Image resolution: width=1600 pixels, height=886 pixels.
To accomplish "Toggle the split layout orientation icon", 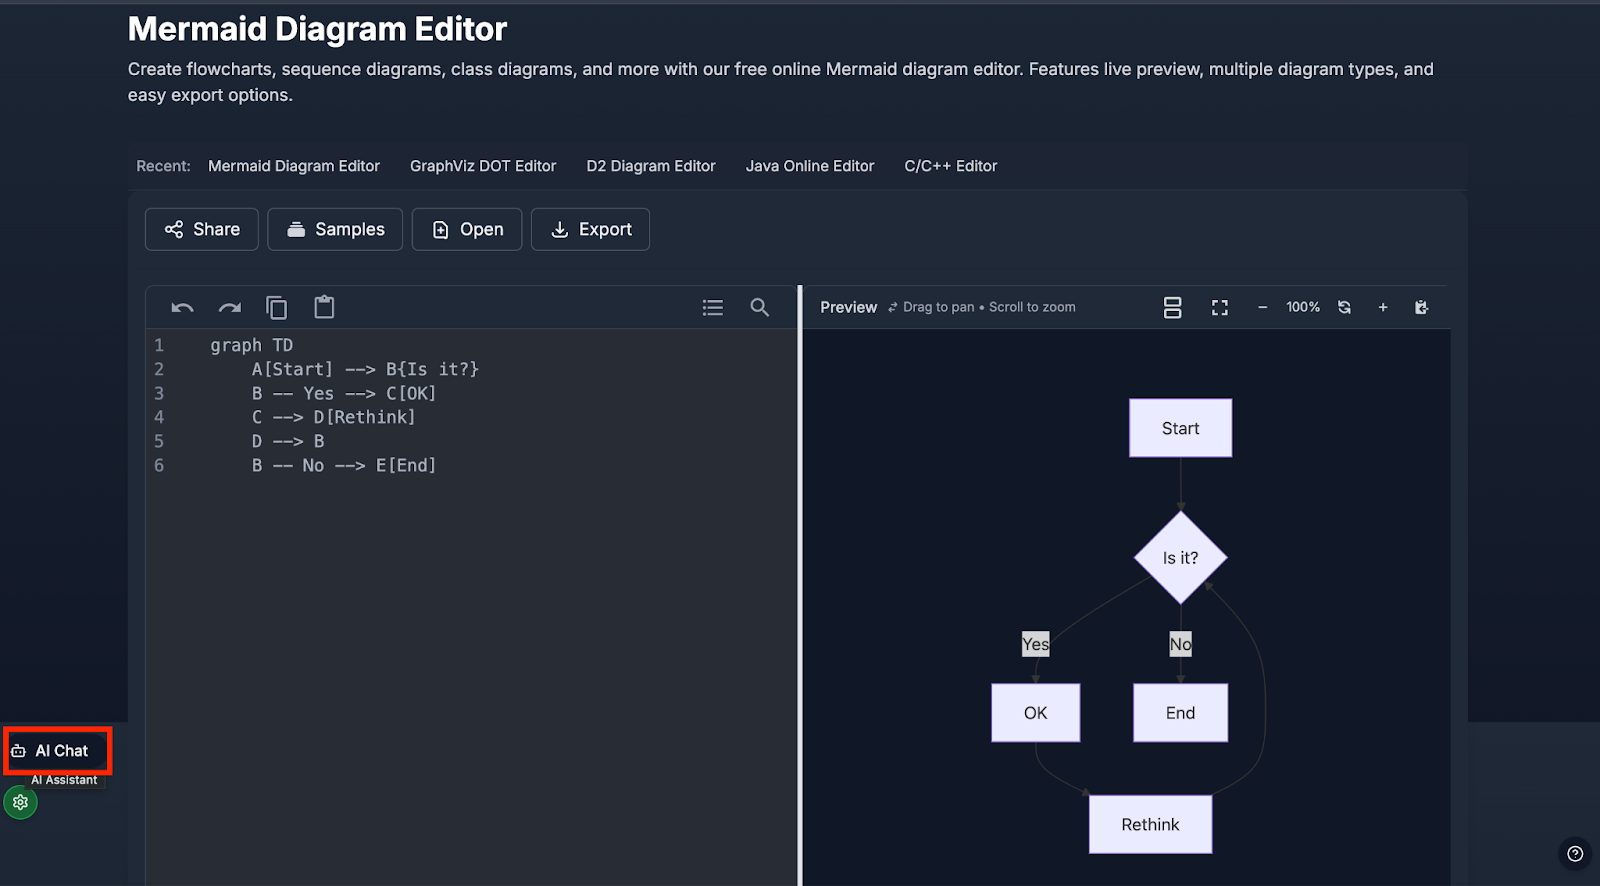I will tap(1172, 308).
